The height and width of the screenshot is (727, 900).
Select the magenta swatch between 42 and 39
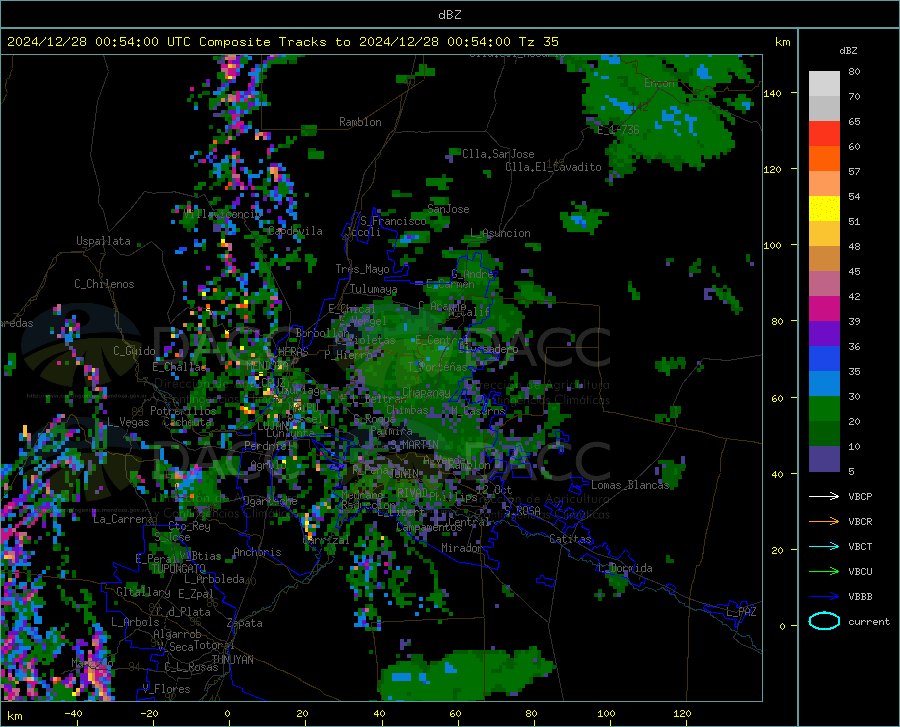[x=824, y=309]
